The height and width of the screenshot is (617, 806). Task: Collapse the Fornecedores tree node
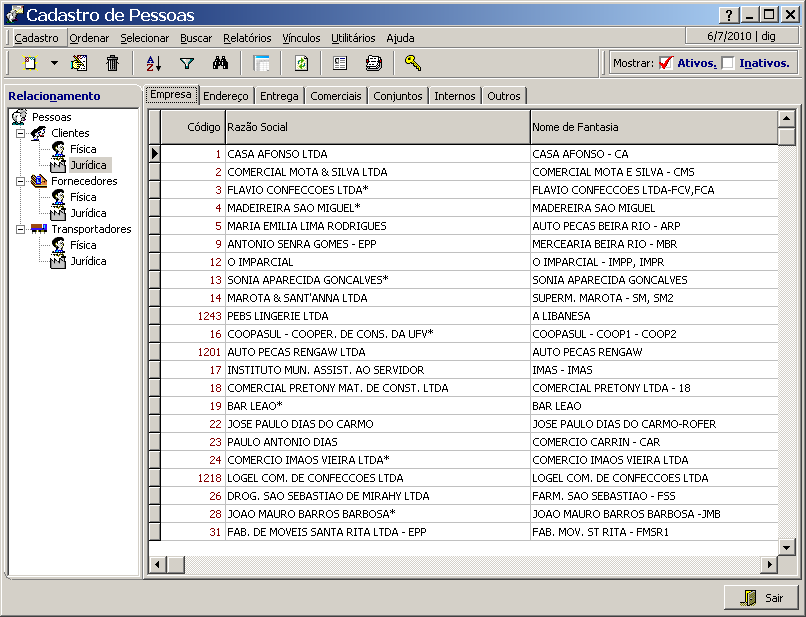point(21,181)
